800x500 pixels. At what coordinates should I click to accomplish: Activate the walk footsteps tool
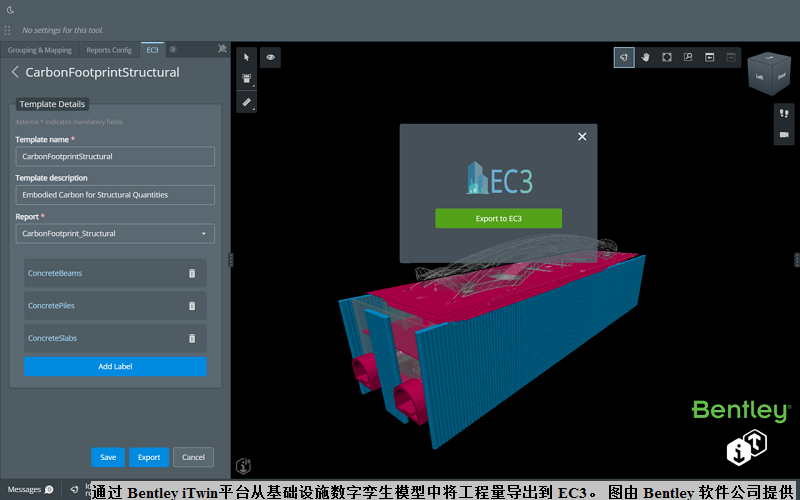(x=784, y=113)
